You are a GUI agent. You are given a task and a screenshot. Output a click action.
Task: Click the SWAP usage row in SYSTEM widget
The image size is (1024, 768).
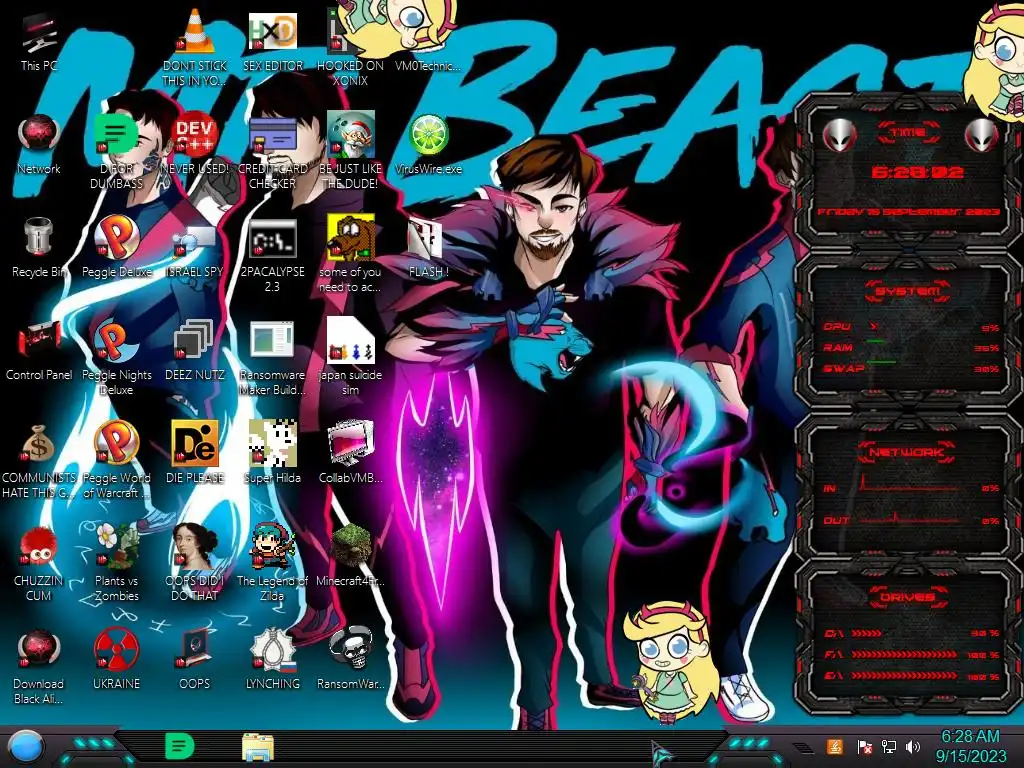pyautogui.click(x=911, y=368)
